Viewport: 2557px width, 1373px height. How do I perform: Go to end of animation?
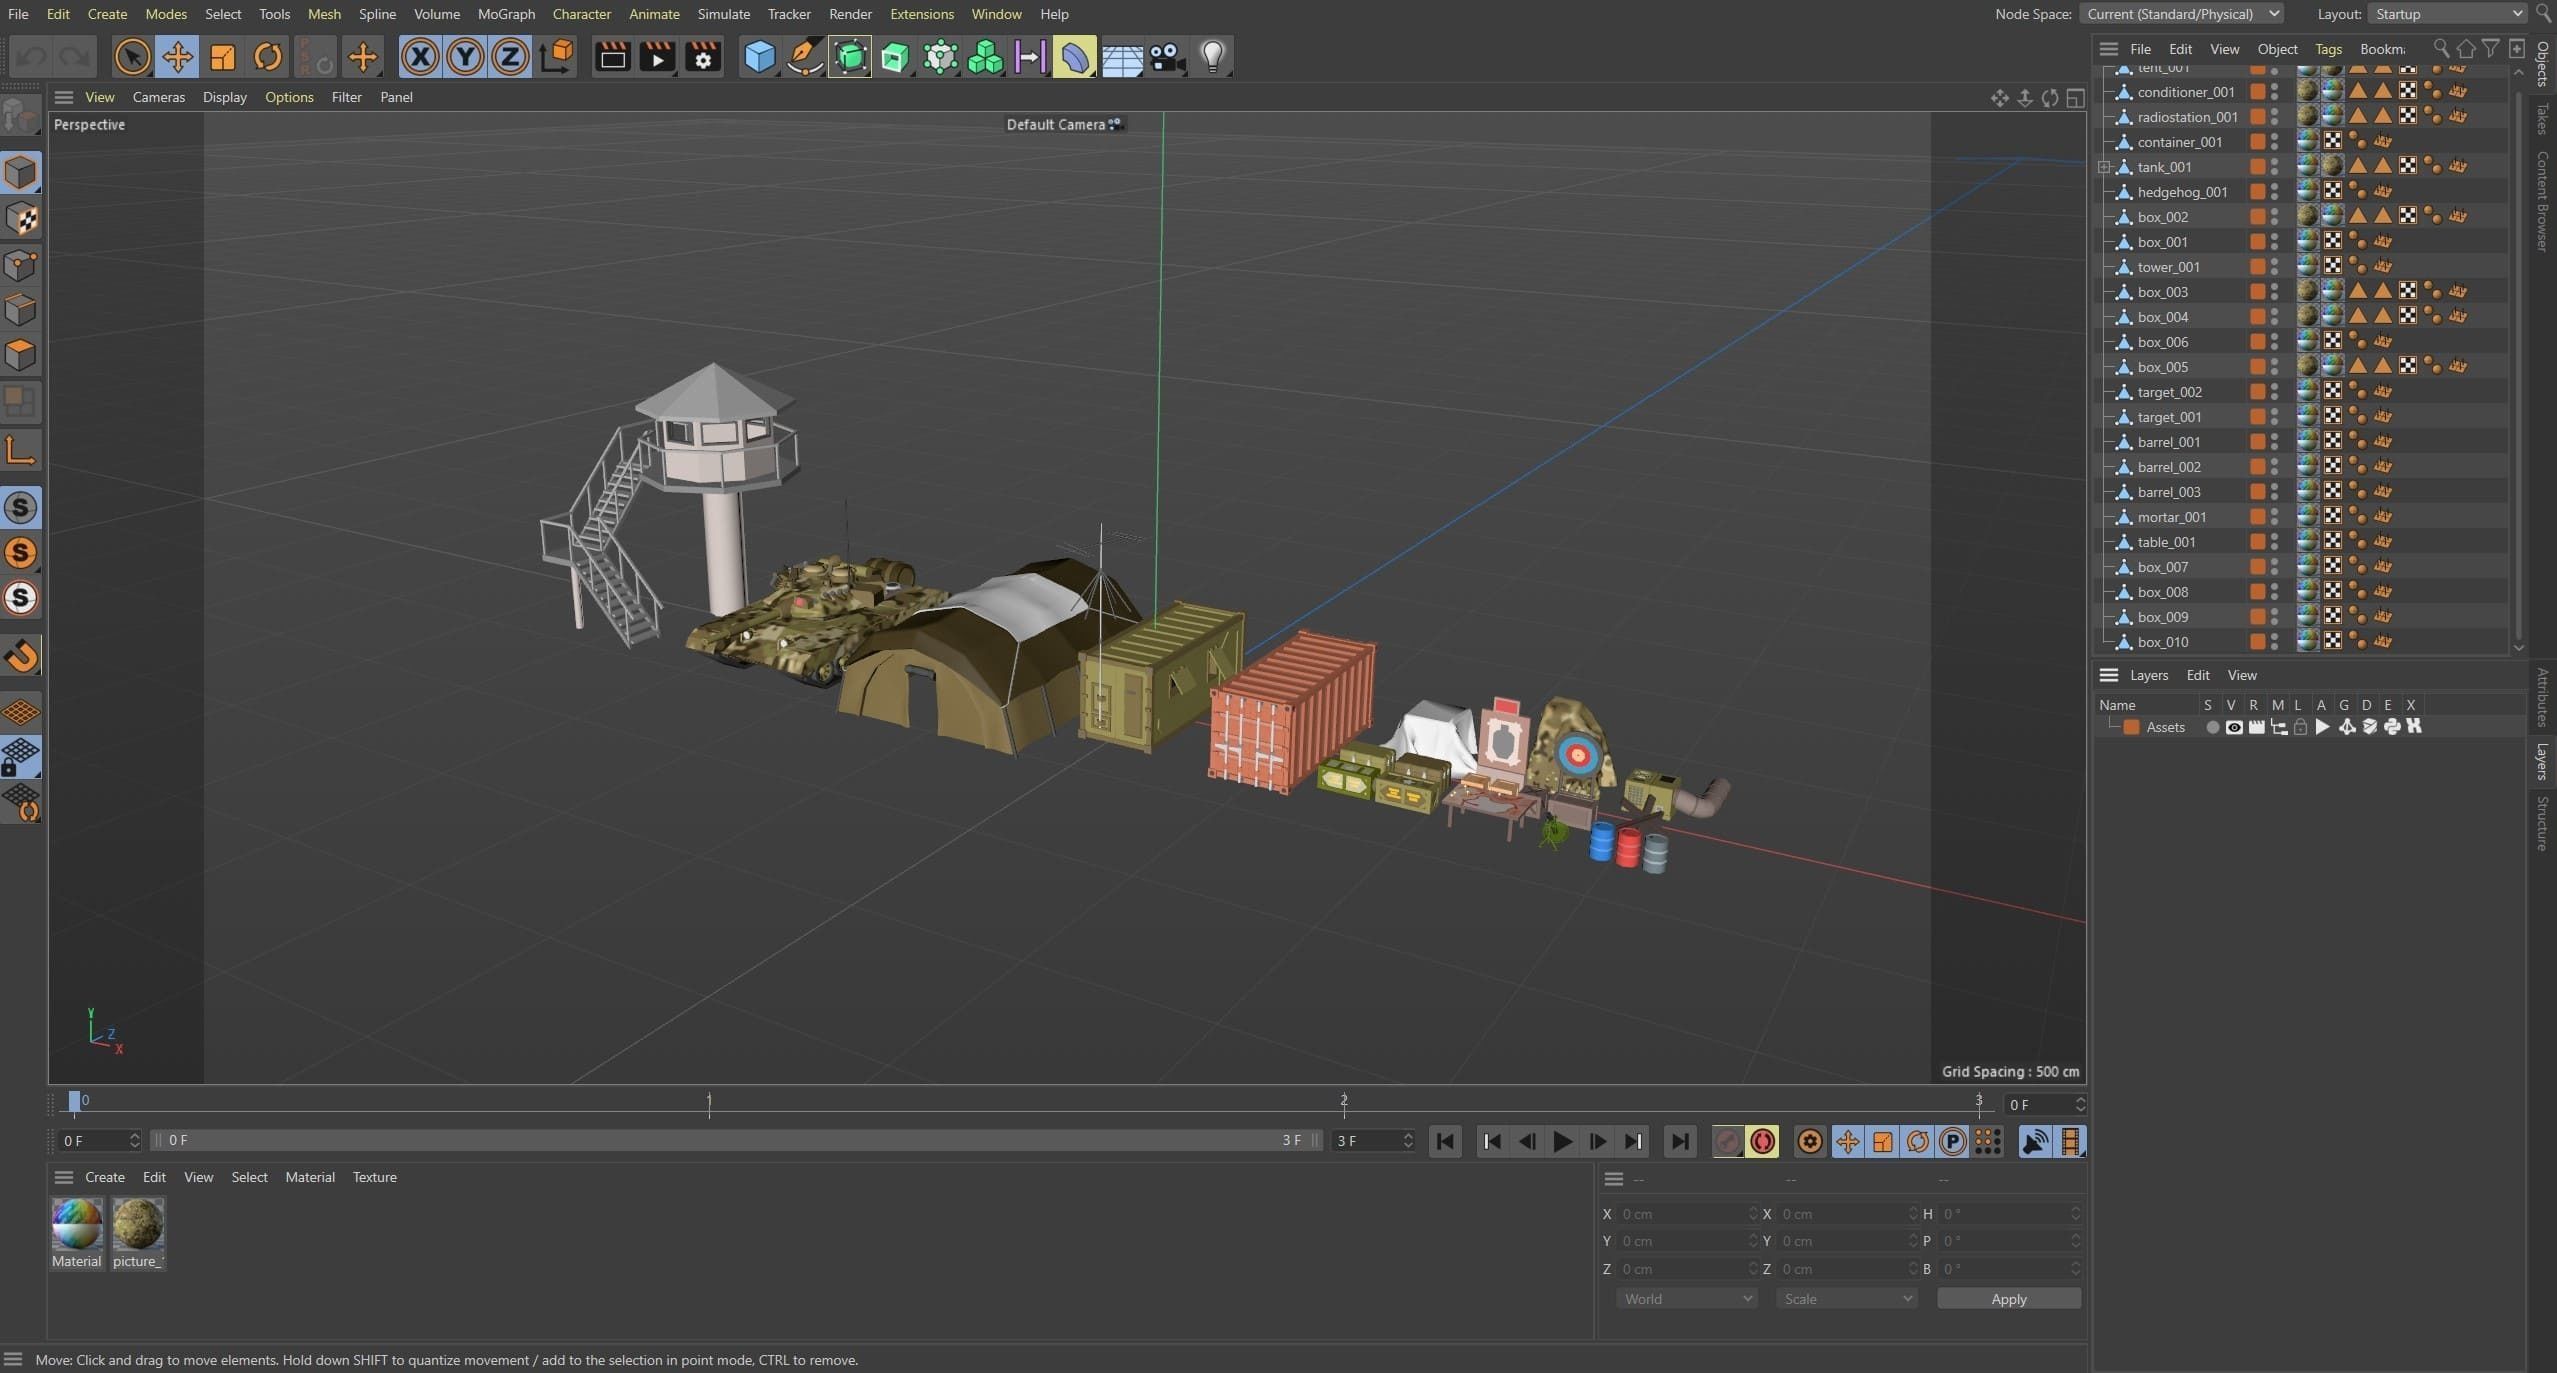point(1680,1141)
